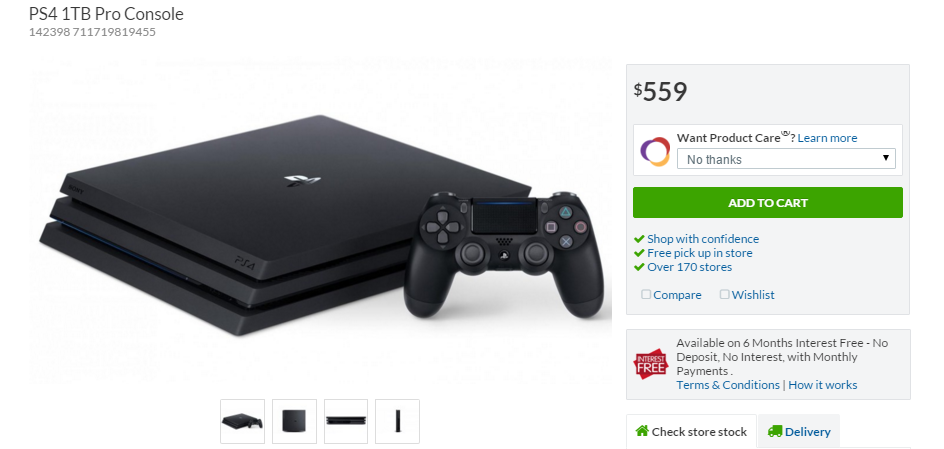Tick the Compare checkbox
Screen dimensions: 944x449
tap(646, 294)
